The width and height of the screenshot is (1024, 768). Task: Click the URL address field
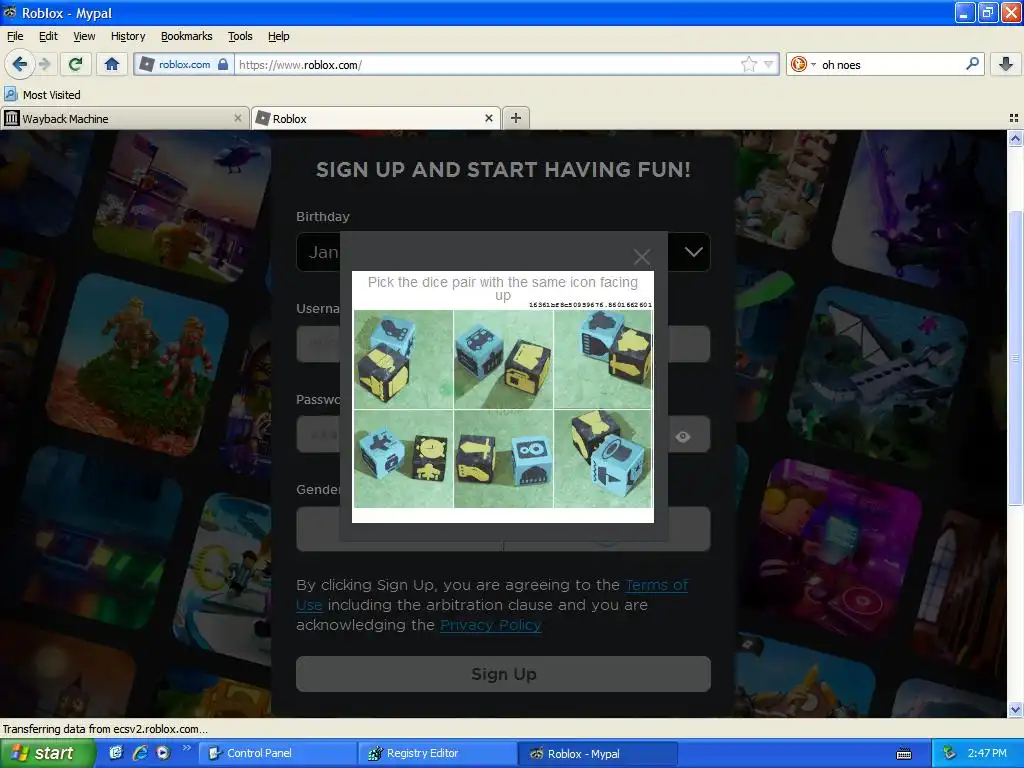pyautogui.click(x=487, y=65)
